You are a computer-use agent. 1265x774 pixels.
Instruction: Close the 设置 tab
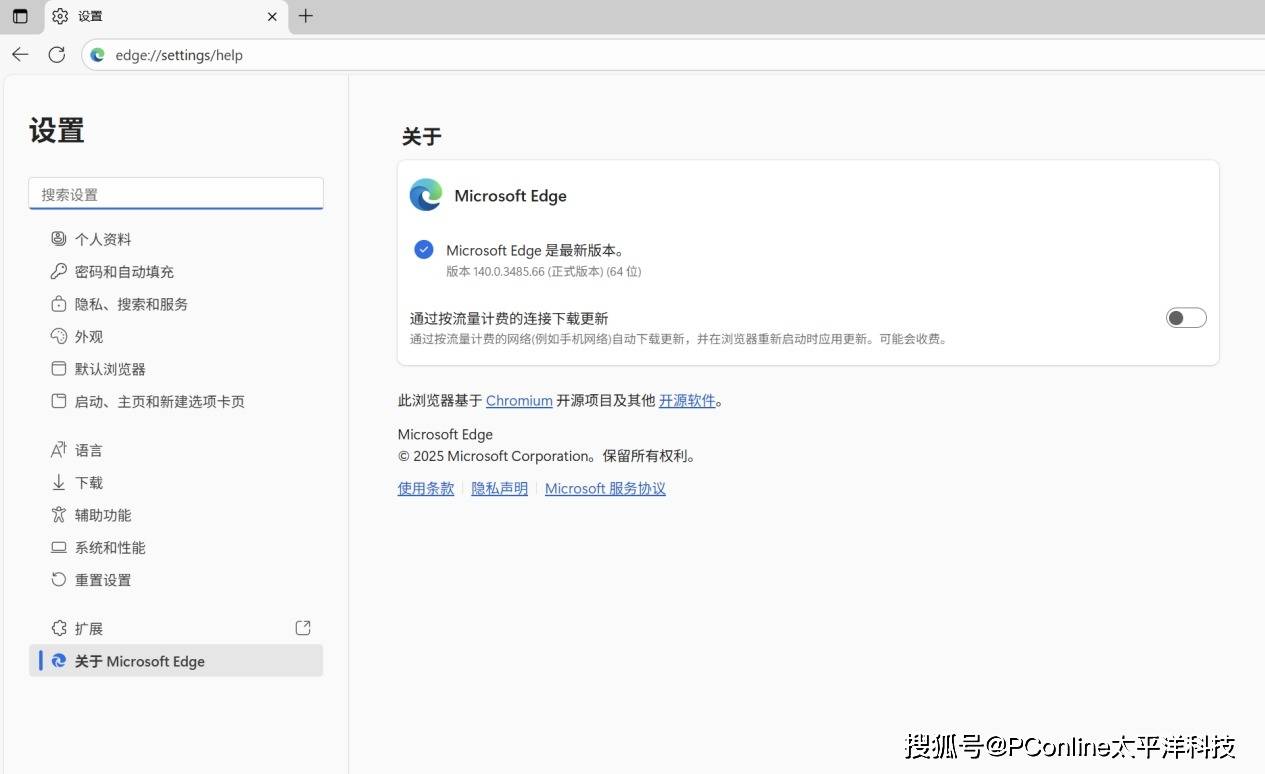pos(273,16)
